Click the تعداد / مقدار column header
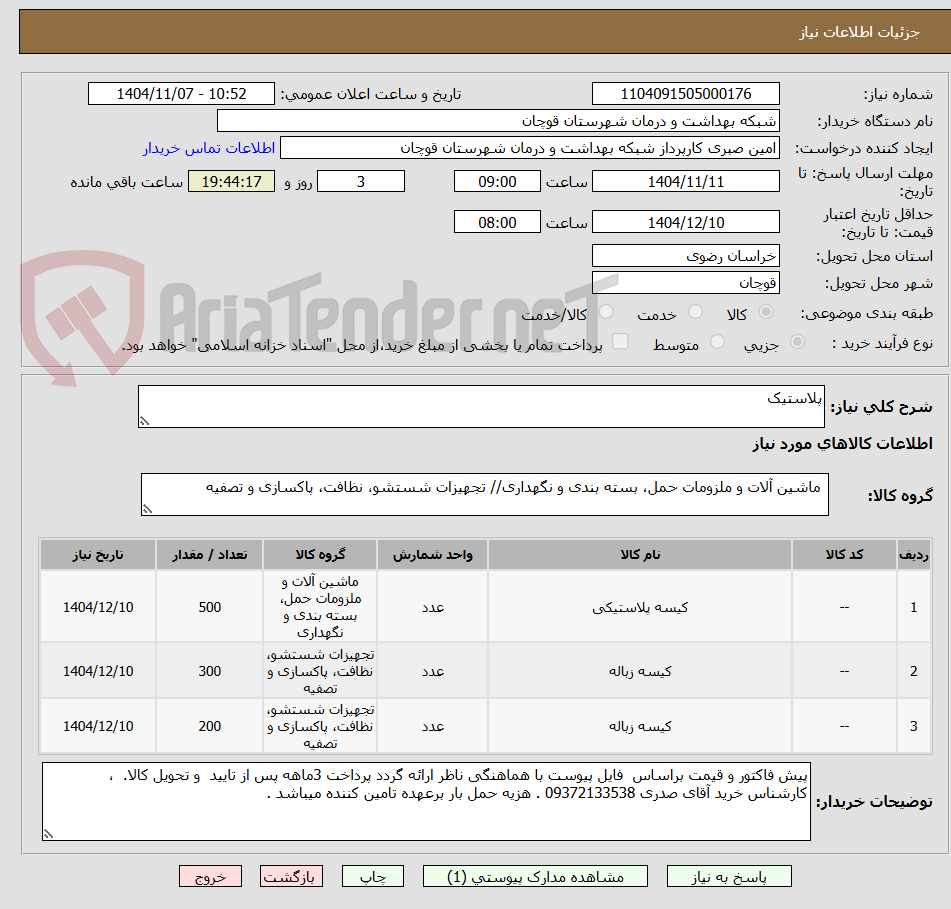951x909 pixels. 209,554
